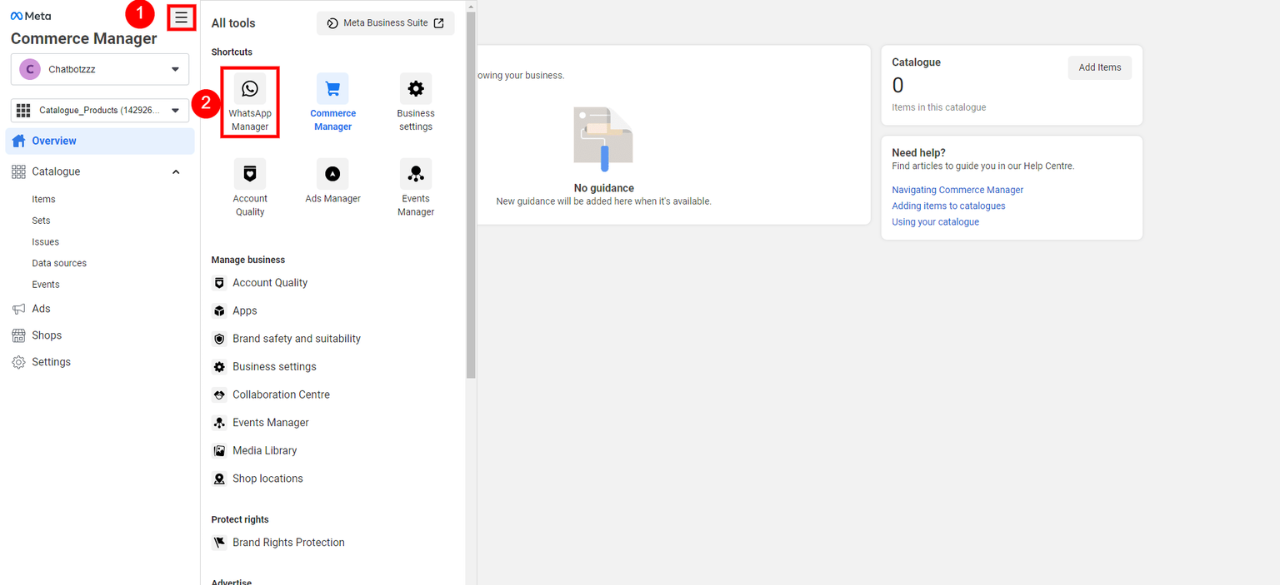Click the Overview home icon

[19, 141]
